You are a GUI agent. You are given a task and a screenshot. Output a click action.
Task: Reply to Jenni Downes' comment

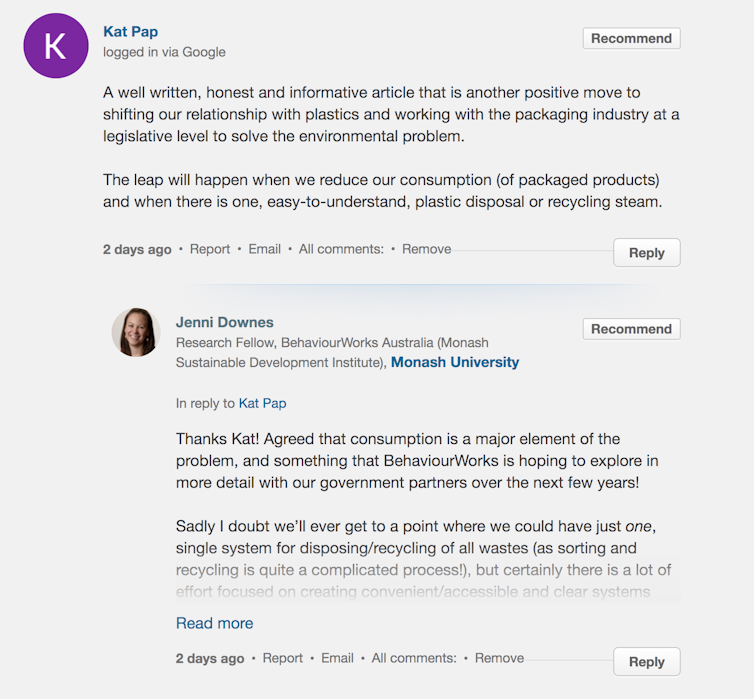click(646, 662)
